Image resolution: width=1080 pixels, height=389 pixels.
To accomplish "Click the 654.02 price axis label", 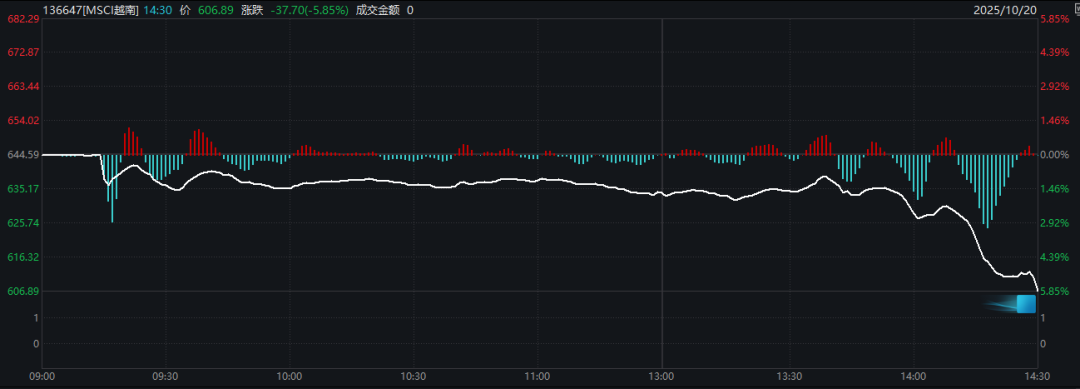I will click(23, 120).
